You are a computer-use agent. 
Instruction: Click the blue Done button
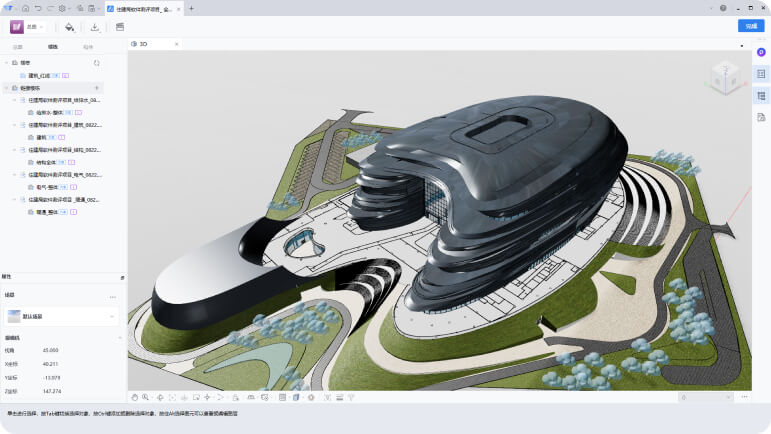click(750, 26)
